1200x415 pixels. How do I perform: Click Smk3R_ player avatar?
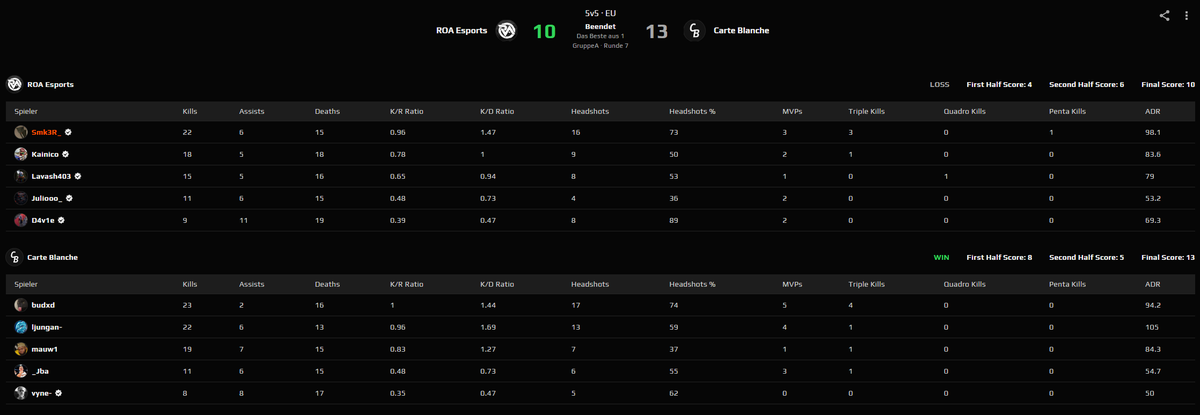[21, 132]
